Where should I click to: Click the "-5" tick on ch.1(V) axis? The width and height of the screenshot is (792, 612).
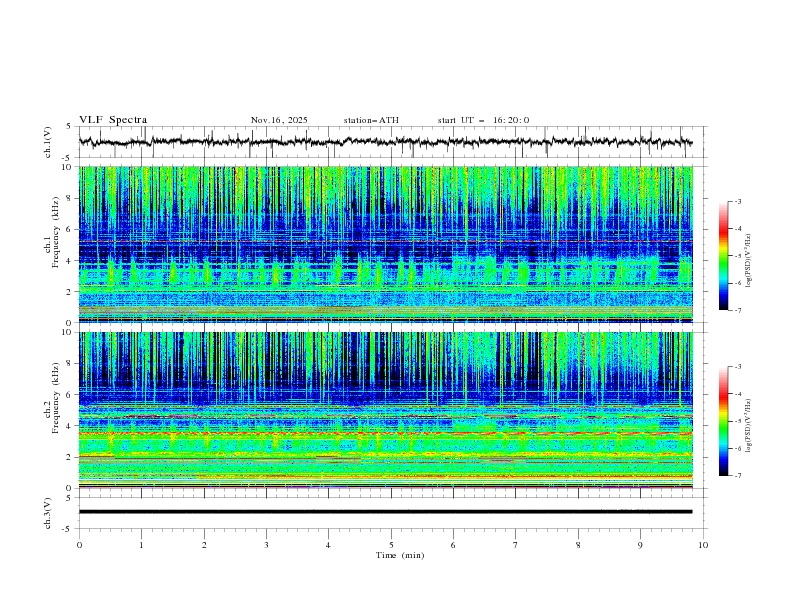point(67,158)
